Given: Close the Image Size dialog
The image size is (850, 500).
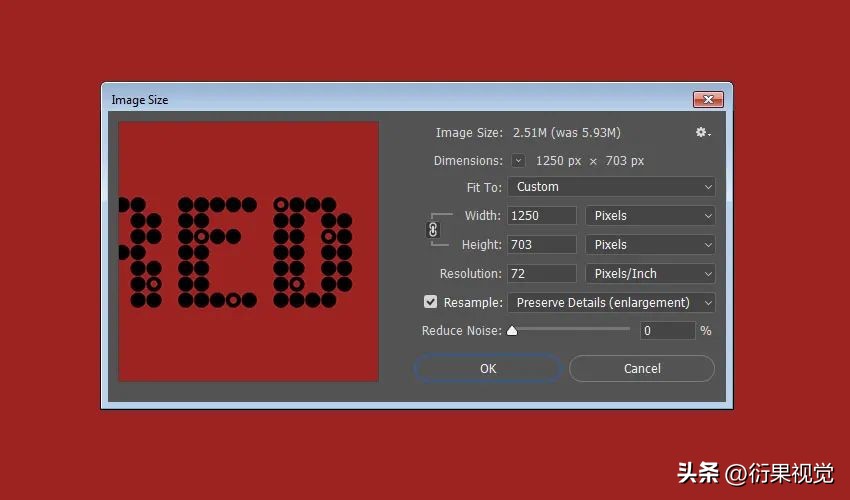Looking at the screenshot, I should [708, 100].
